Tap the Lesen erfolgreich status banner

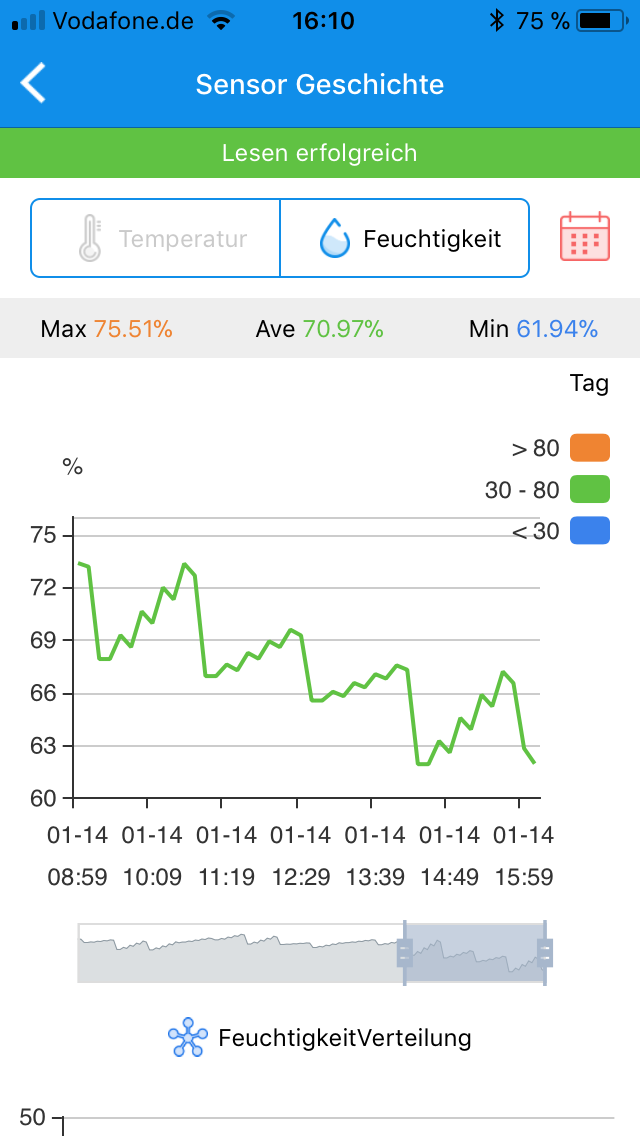point(320,153)
